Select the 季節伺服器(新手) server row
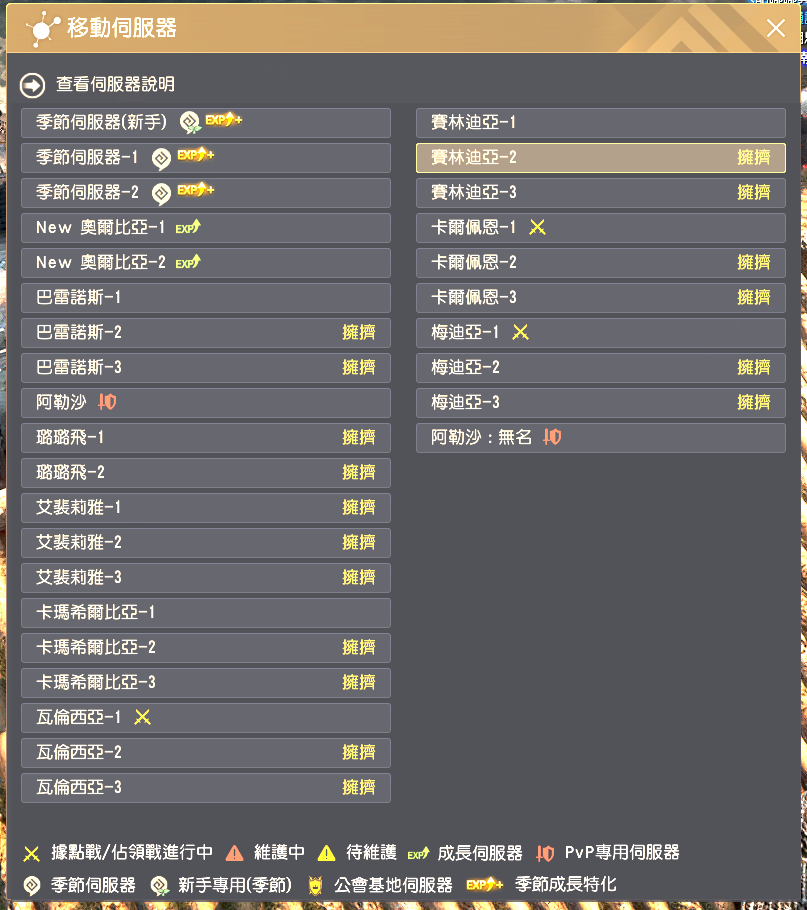This screenshot has width=807, height=910. point(206,122)
